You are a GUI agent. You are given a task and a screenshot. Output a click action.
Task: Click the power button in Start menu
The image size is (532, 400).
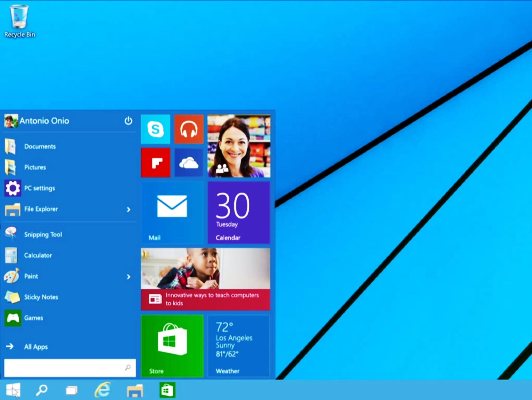128,120
